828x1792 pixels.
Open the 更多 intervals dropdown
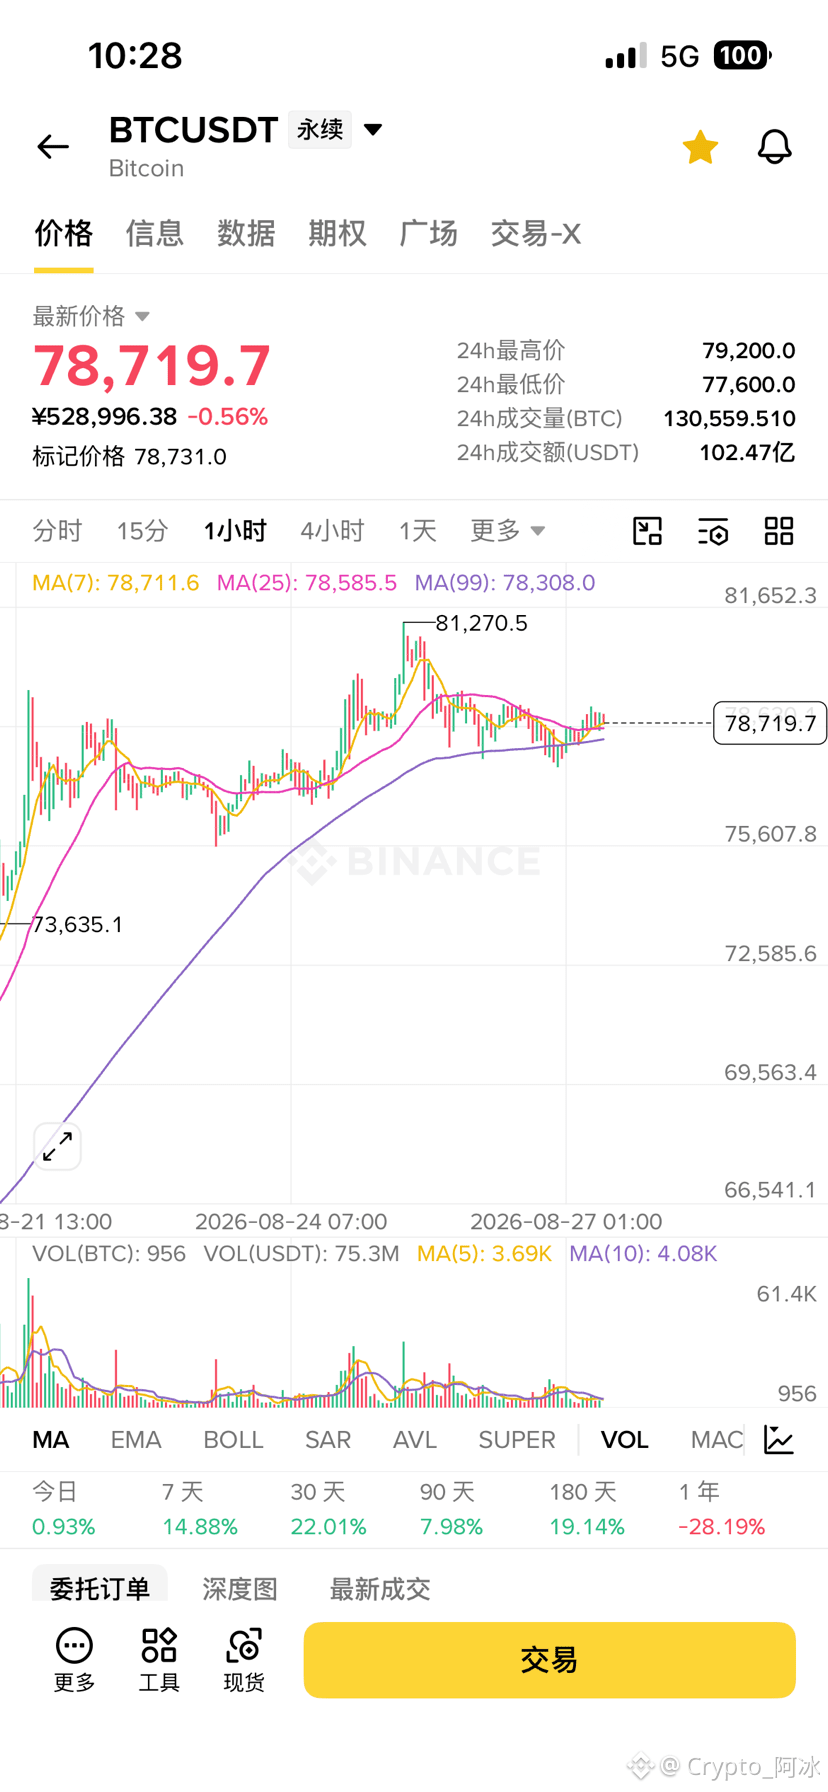pos(507,530)
